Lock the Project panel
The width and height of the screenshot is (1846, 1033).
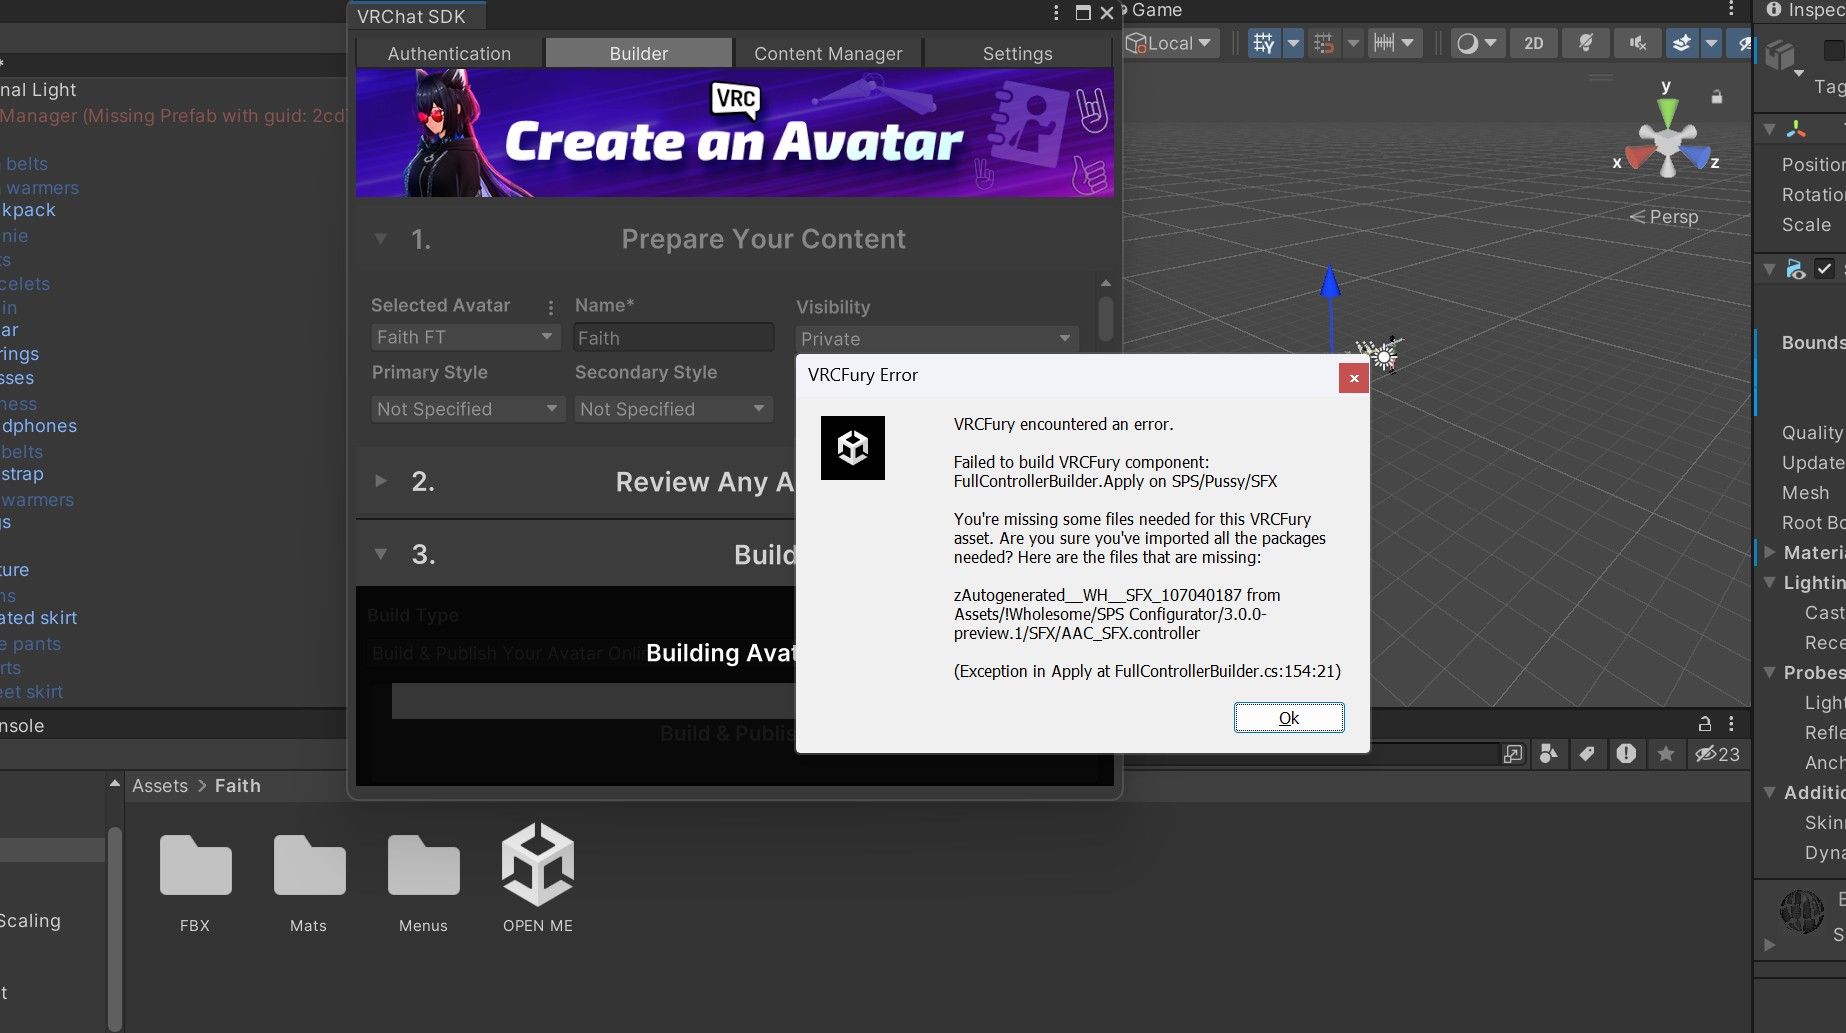pyautogui.click(x=1705, y=724)
